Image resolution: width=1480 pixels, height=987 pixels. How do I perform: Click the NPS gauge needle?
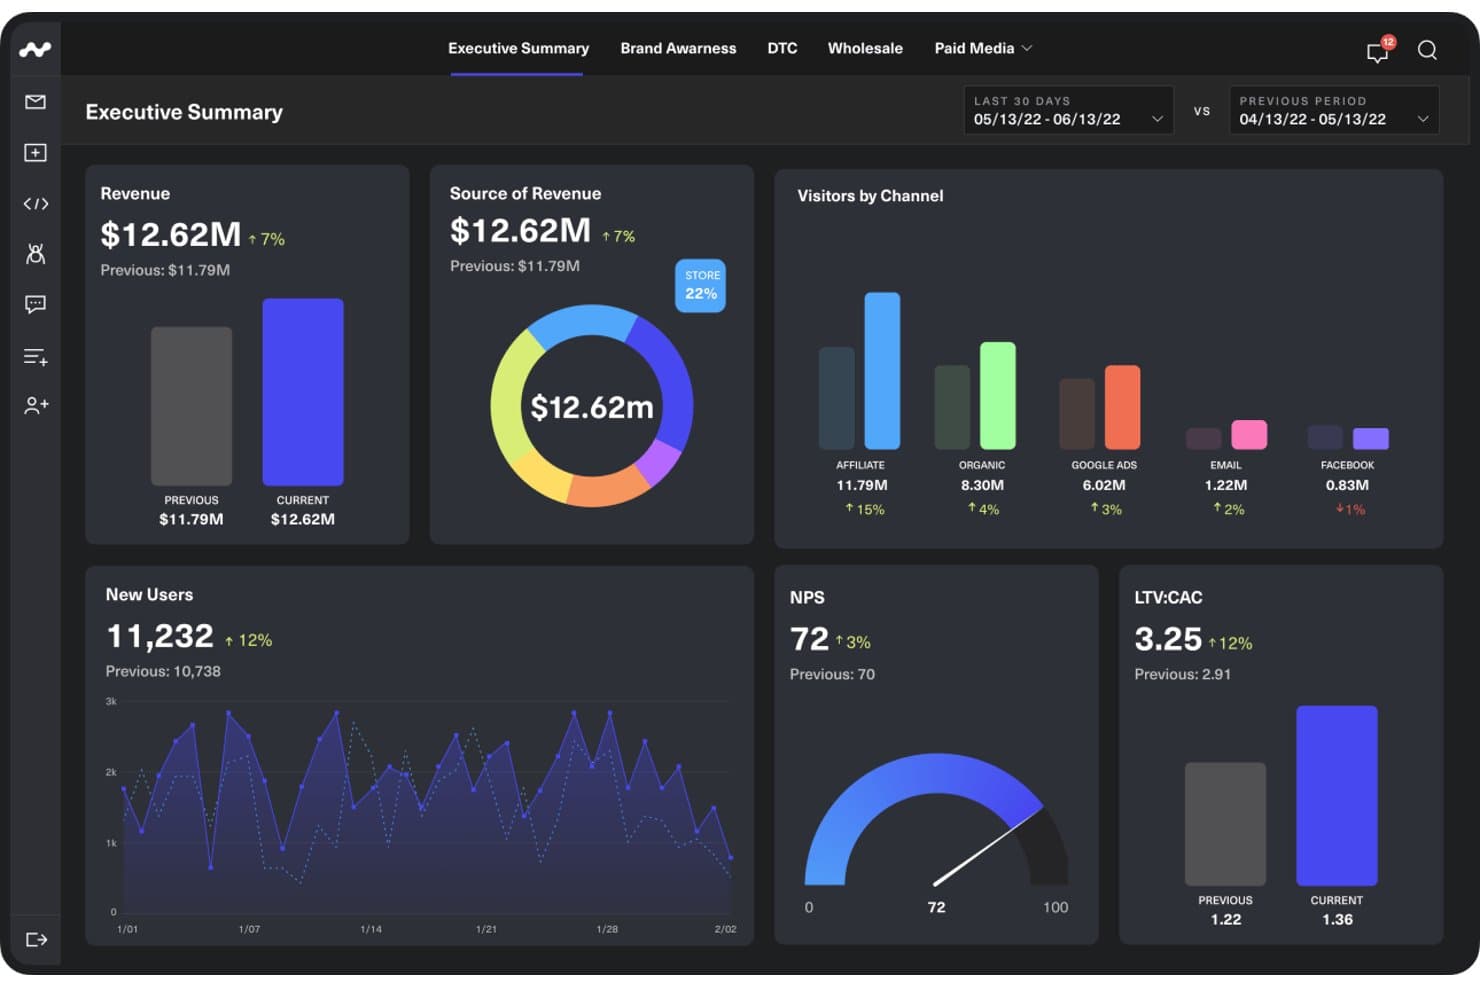pyautogui.click(x=987, y=847)
